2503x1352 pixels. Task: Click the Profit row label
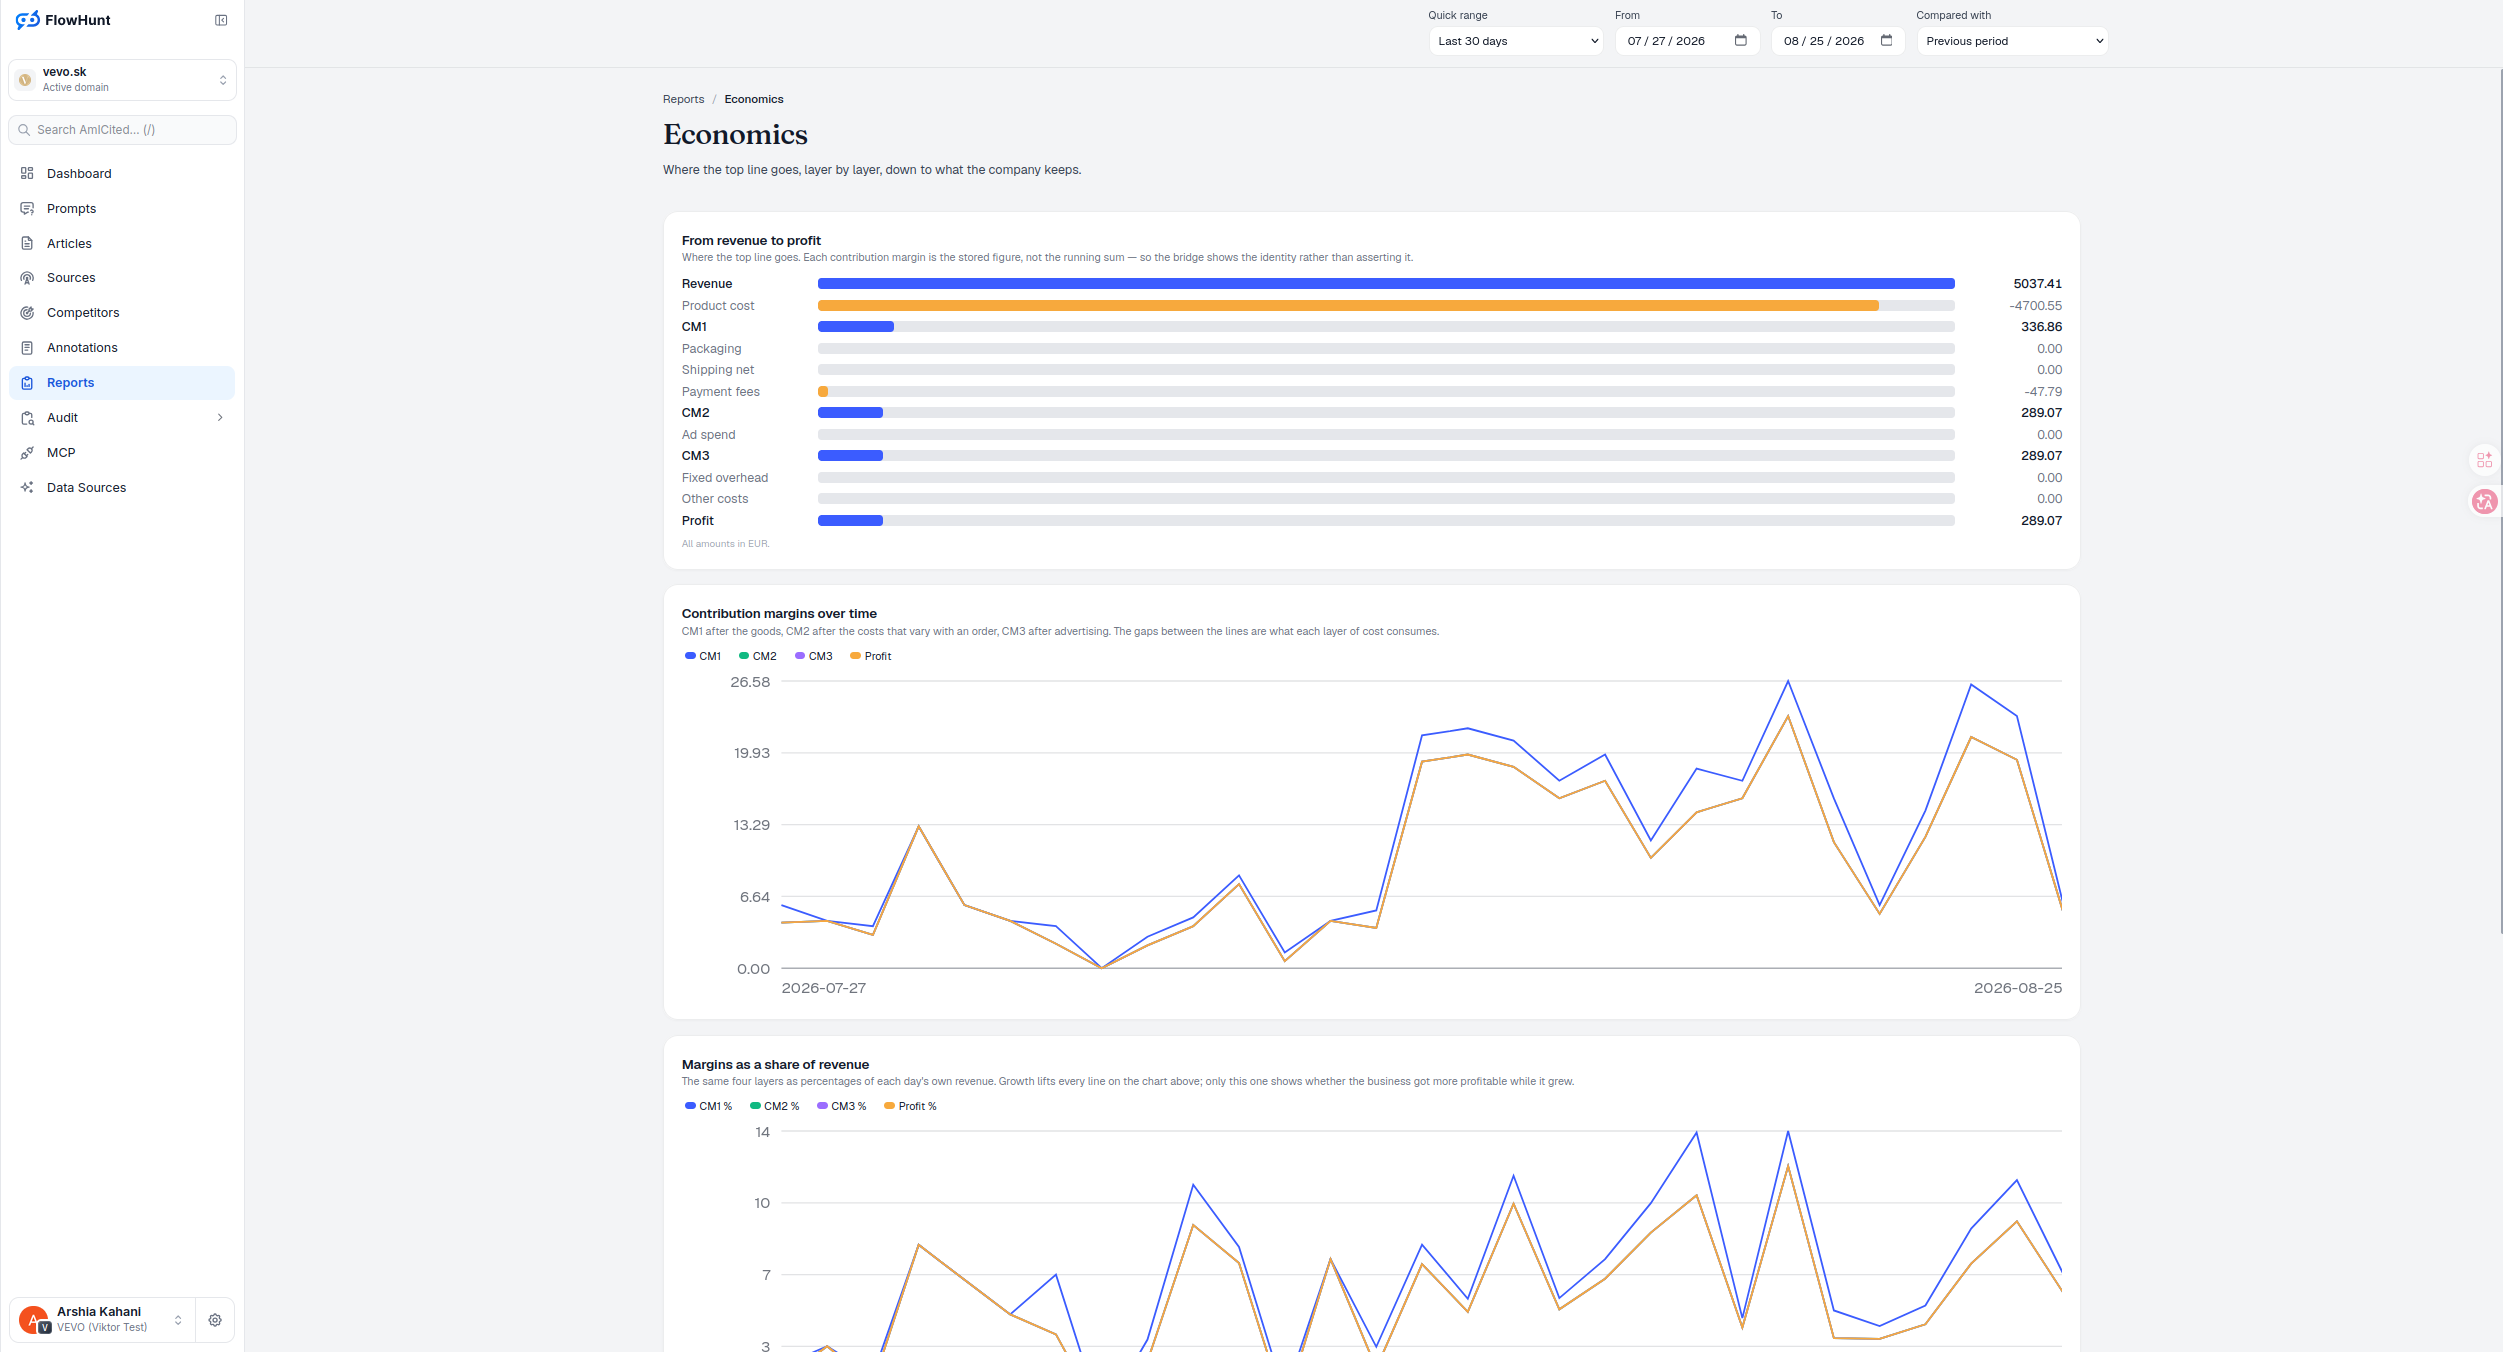pyautogui.click(x=698, y=521)
